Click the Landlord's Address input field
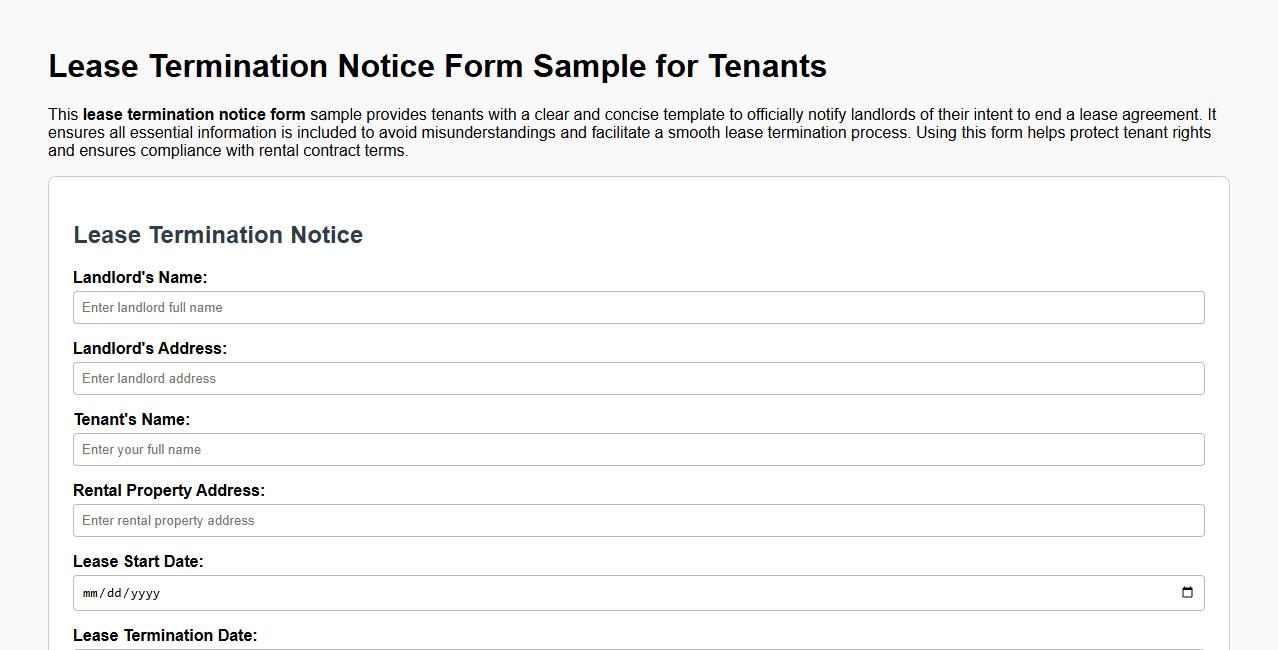This screenshot has height=650, width=1278. coord(638,378)
